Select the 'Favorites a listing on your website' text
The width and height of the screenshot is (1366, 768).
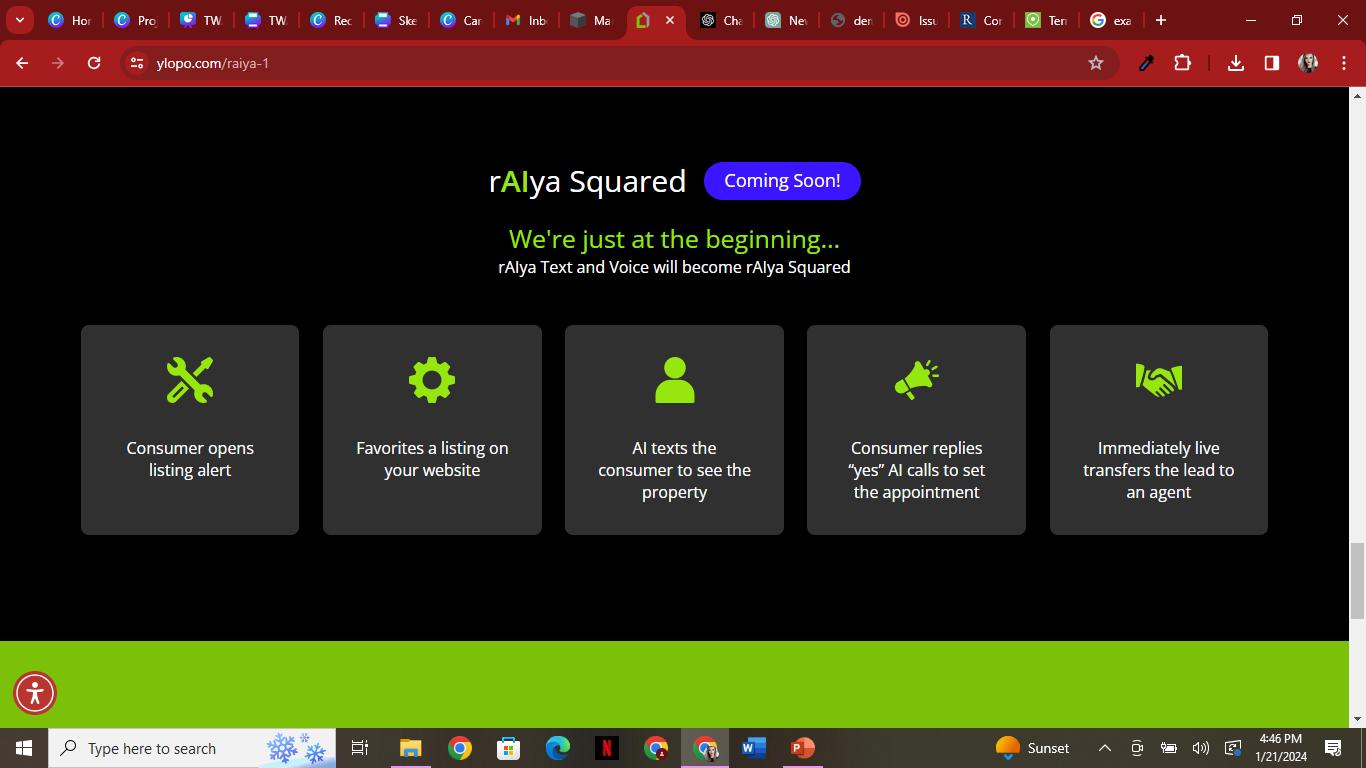click(x=432, y=459)
